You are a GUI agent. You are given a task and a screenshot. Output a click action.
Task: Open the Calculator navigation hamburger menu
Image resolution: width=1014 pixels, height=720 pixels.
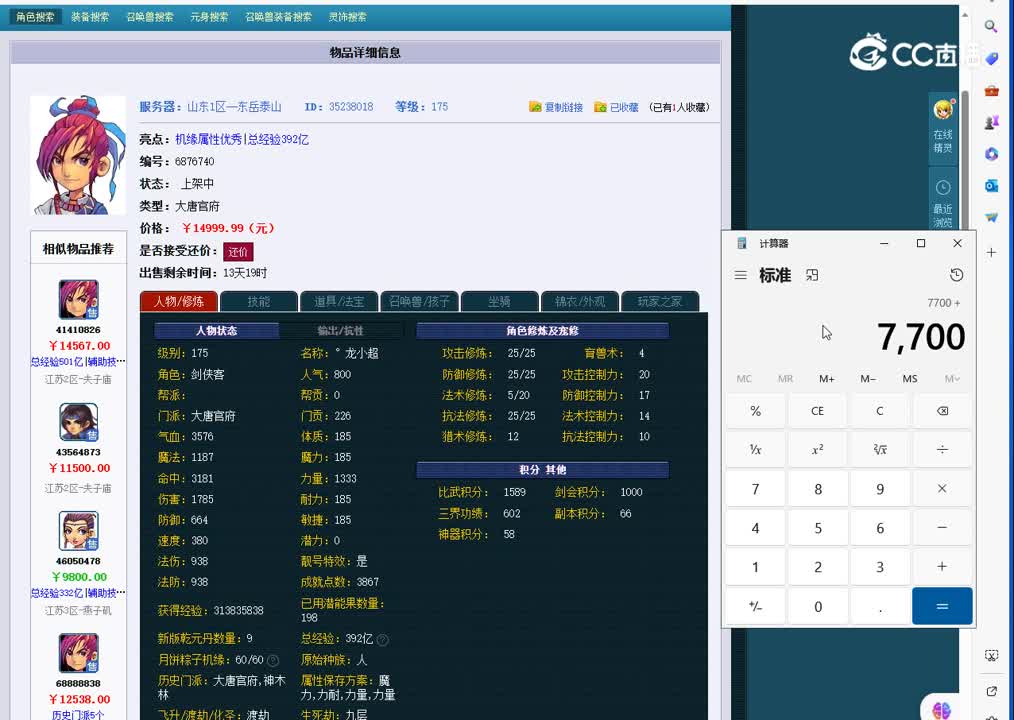click(740, 275)
